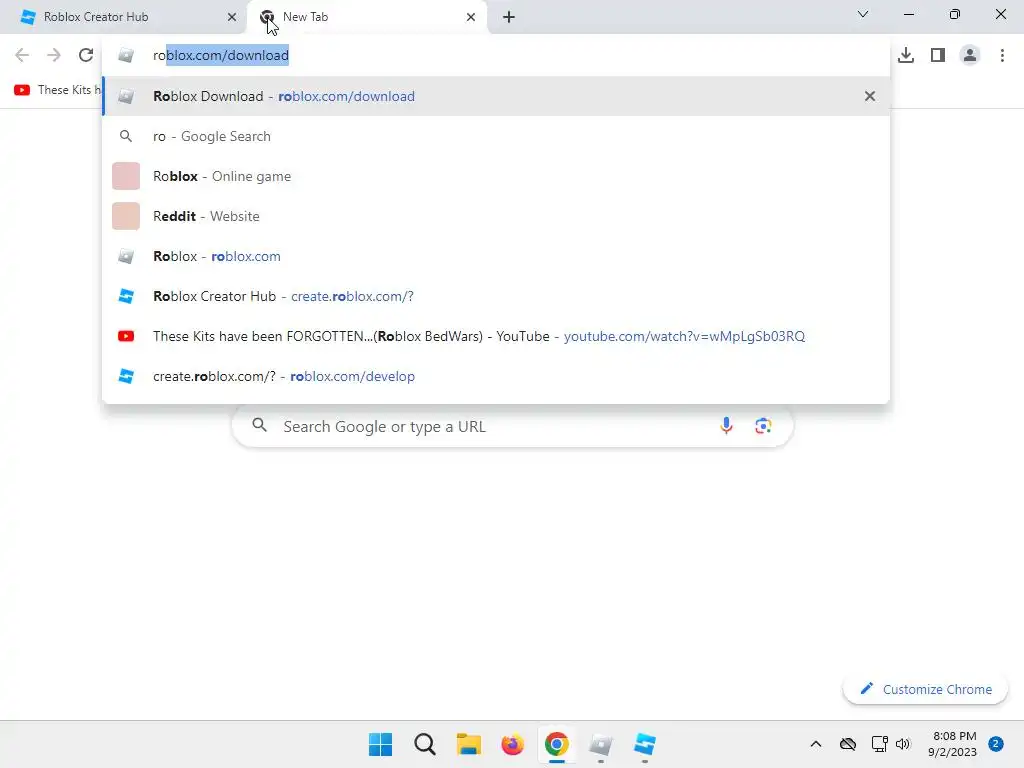Reload the page with the refresh icon

coord(86,55)
